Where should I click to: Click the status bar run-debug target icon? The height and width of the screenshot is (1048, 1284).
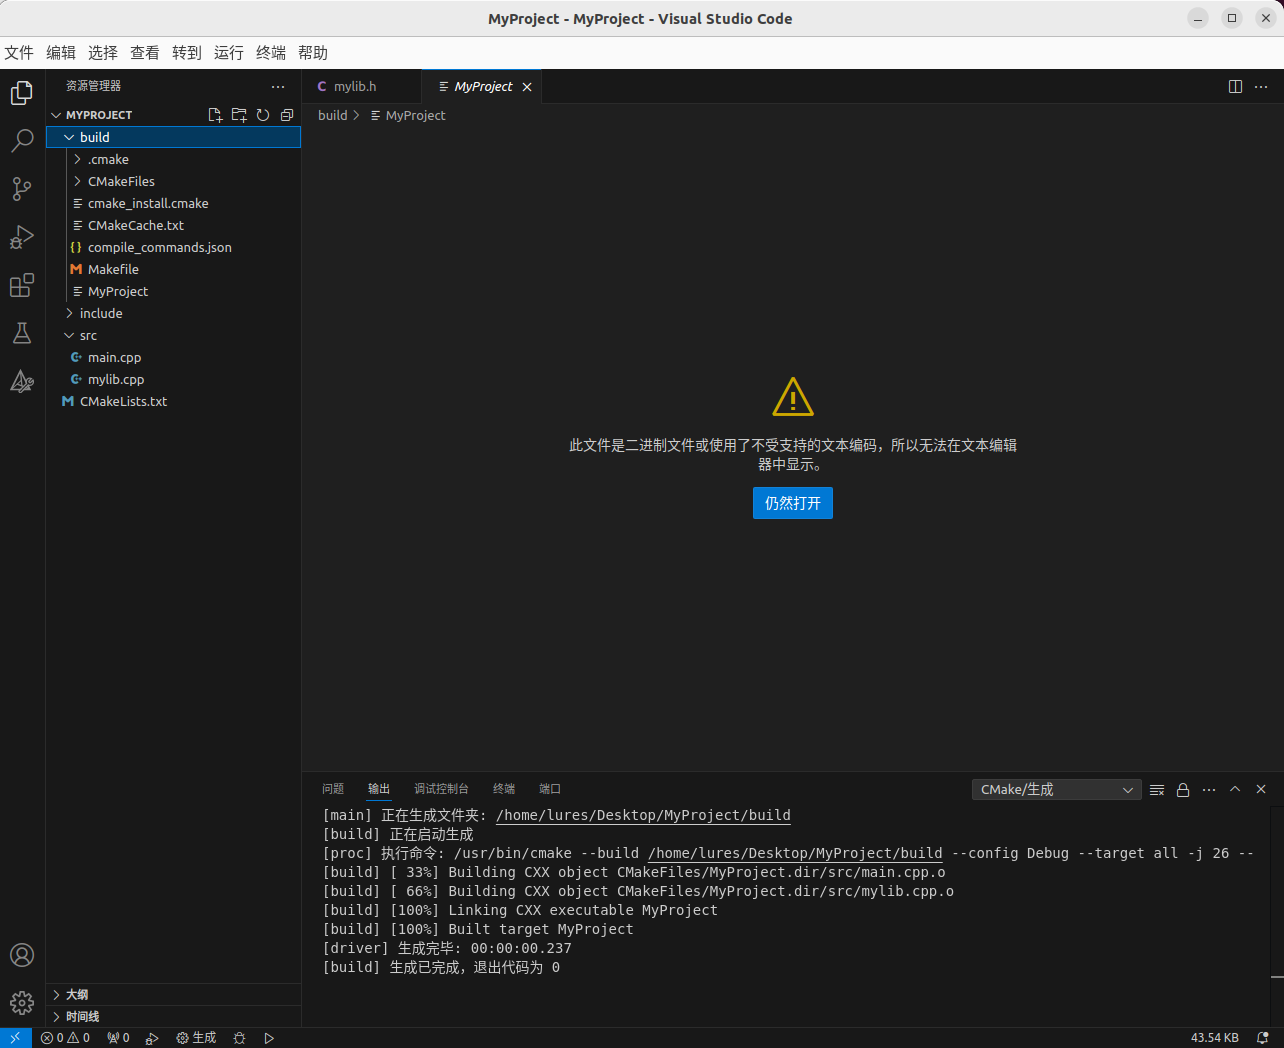(152, 1038)
